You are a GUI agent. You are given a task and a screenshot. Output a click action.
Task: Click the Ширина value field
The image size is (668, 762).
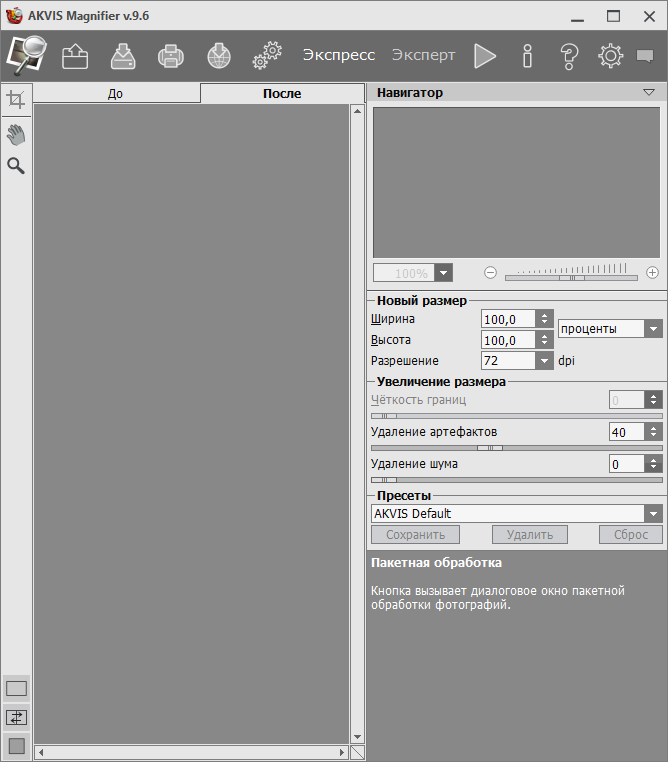(x=508, y=319)
